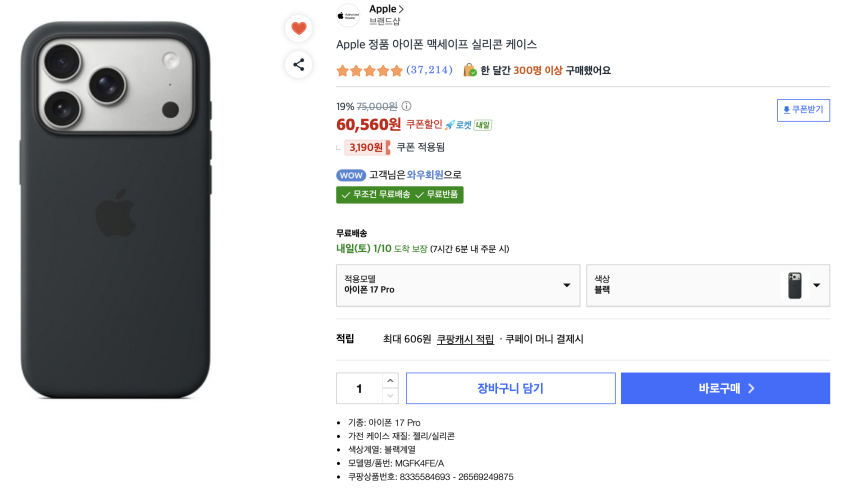Image resolution: width=849 pixels, height=489 pixels.
Task: Click the Apple brand logo icon
Action: pyautogui.click(x=348, y=14)
